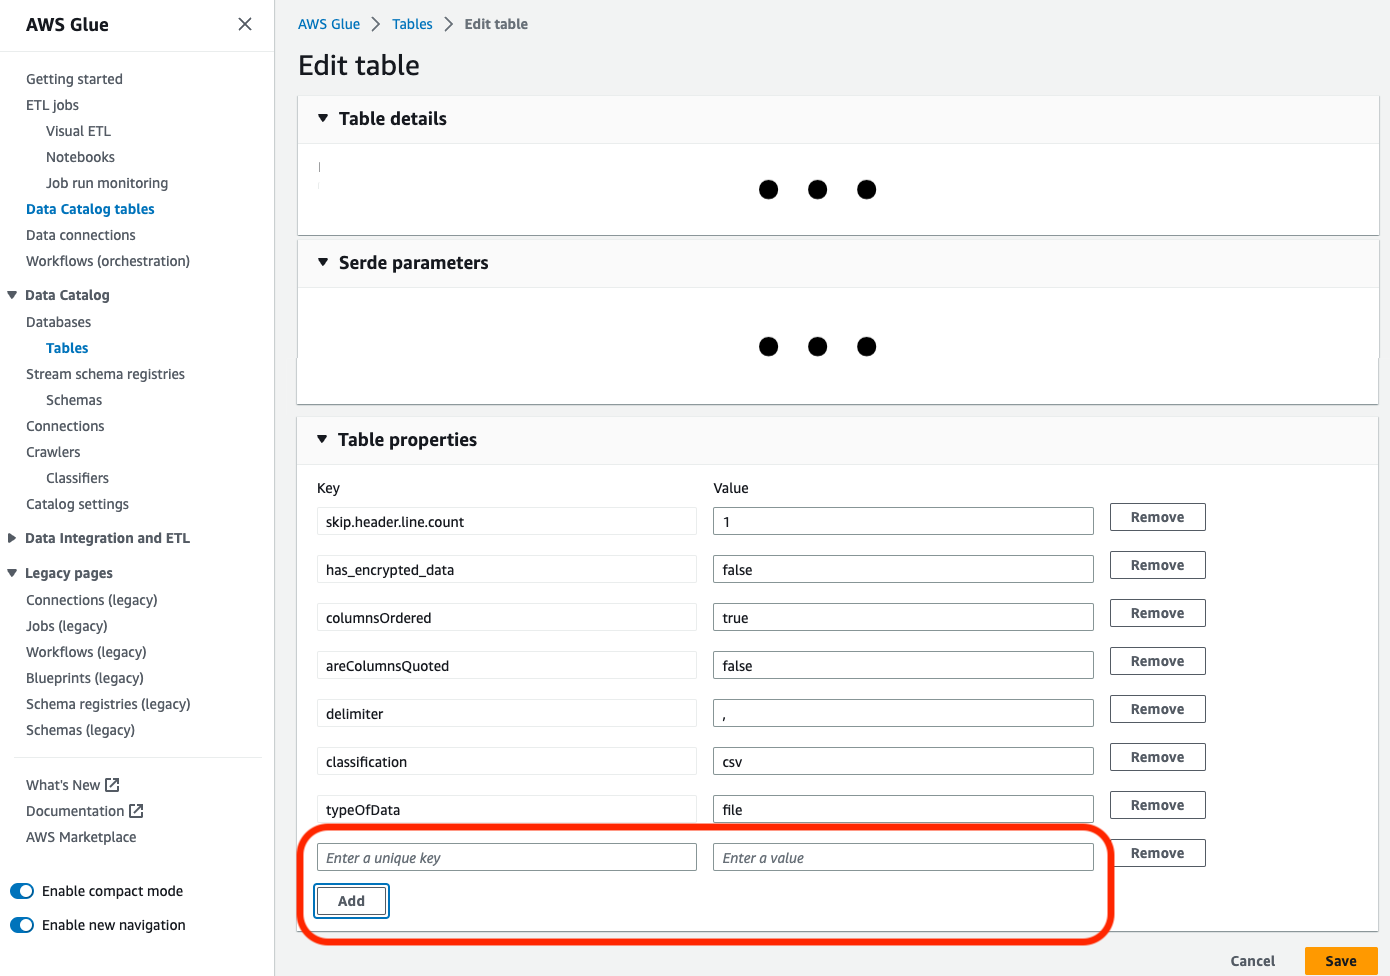
Task: Open the What's New external link
Action: click(x=63, y=784)
